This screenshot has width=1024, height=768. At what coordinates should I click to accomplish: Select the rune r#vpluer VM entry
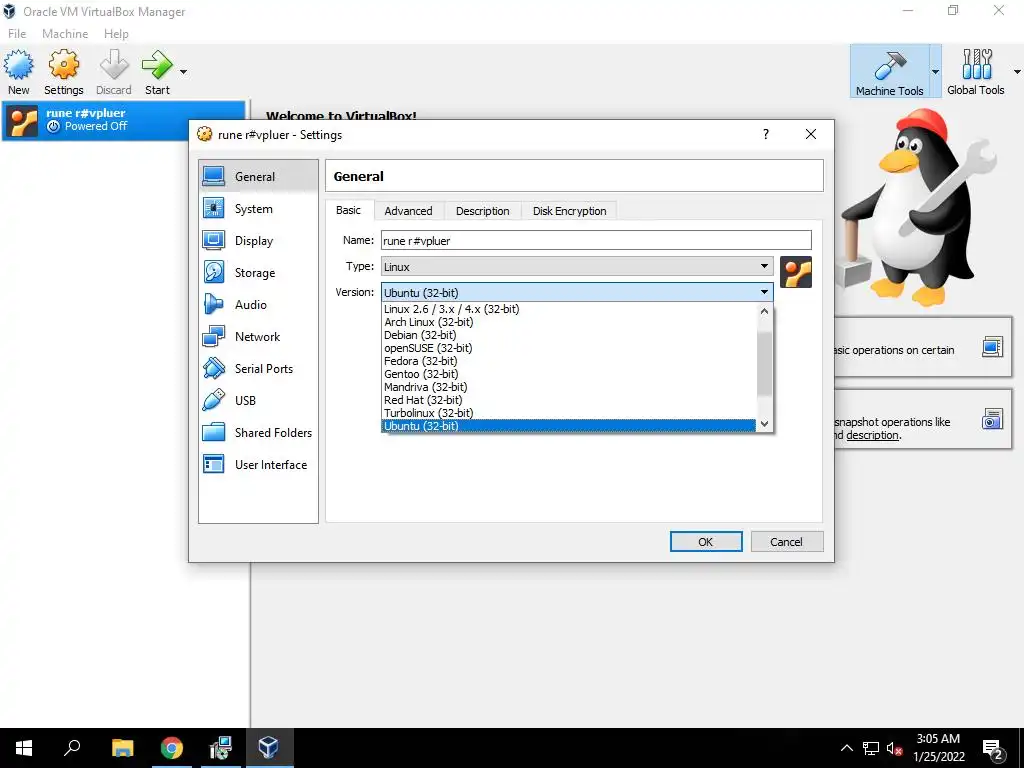click(x=124, y=120)
